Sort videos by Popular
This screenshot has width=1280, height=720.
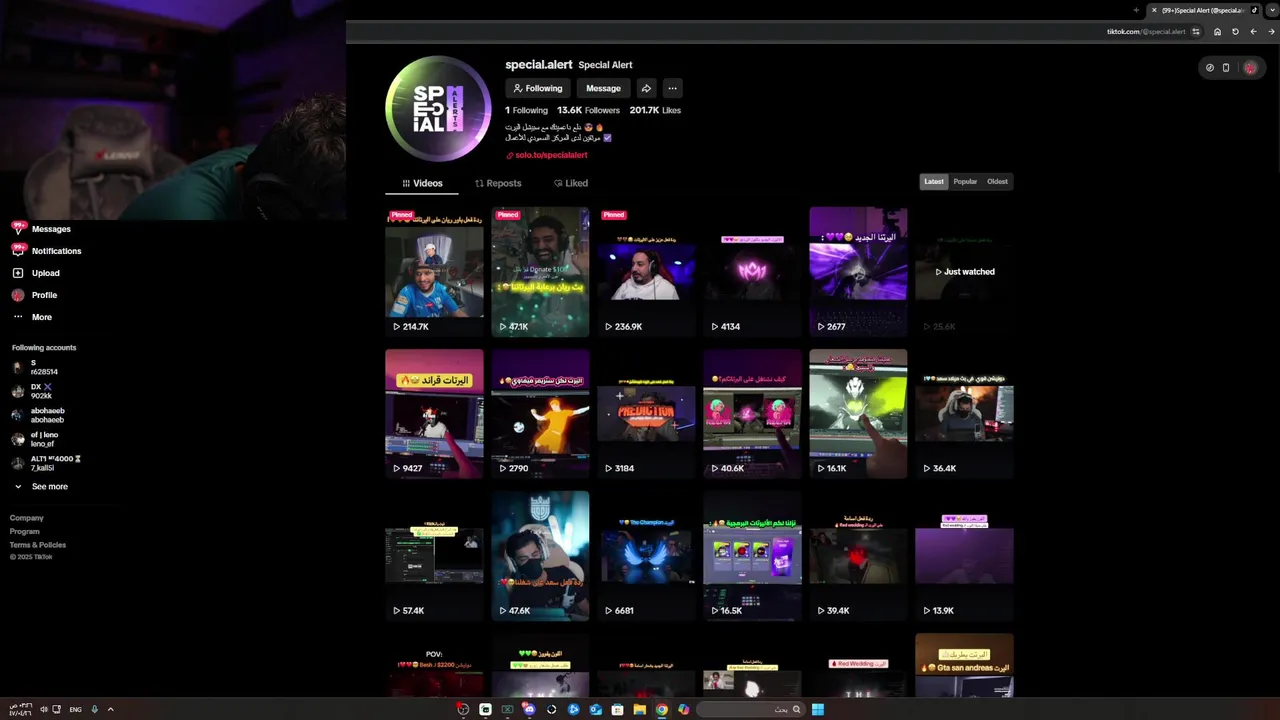click(x=965, y=181)
